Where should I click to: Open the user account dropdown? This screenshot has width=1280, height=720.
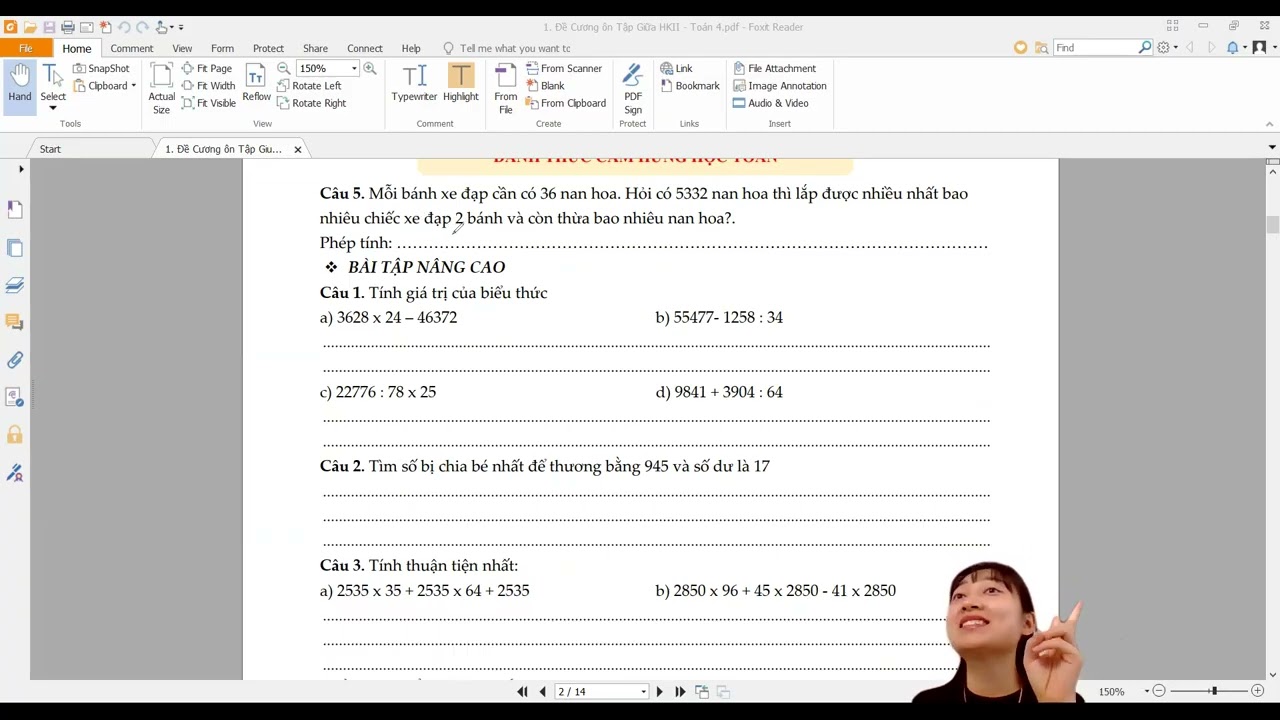(x=1264, y=47)
